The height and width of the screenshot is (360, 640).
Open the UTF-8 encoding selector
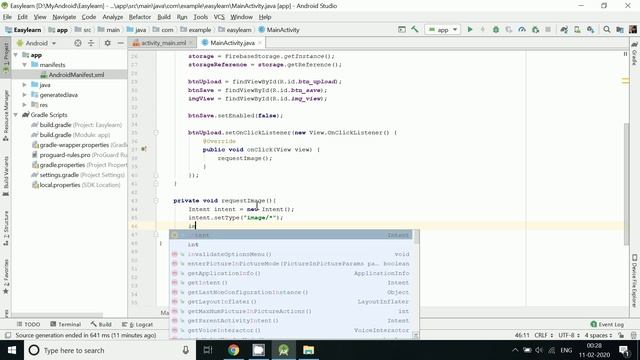point(569,335)
